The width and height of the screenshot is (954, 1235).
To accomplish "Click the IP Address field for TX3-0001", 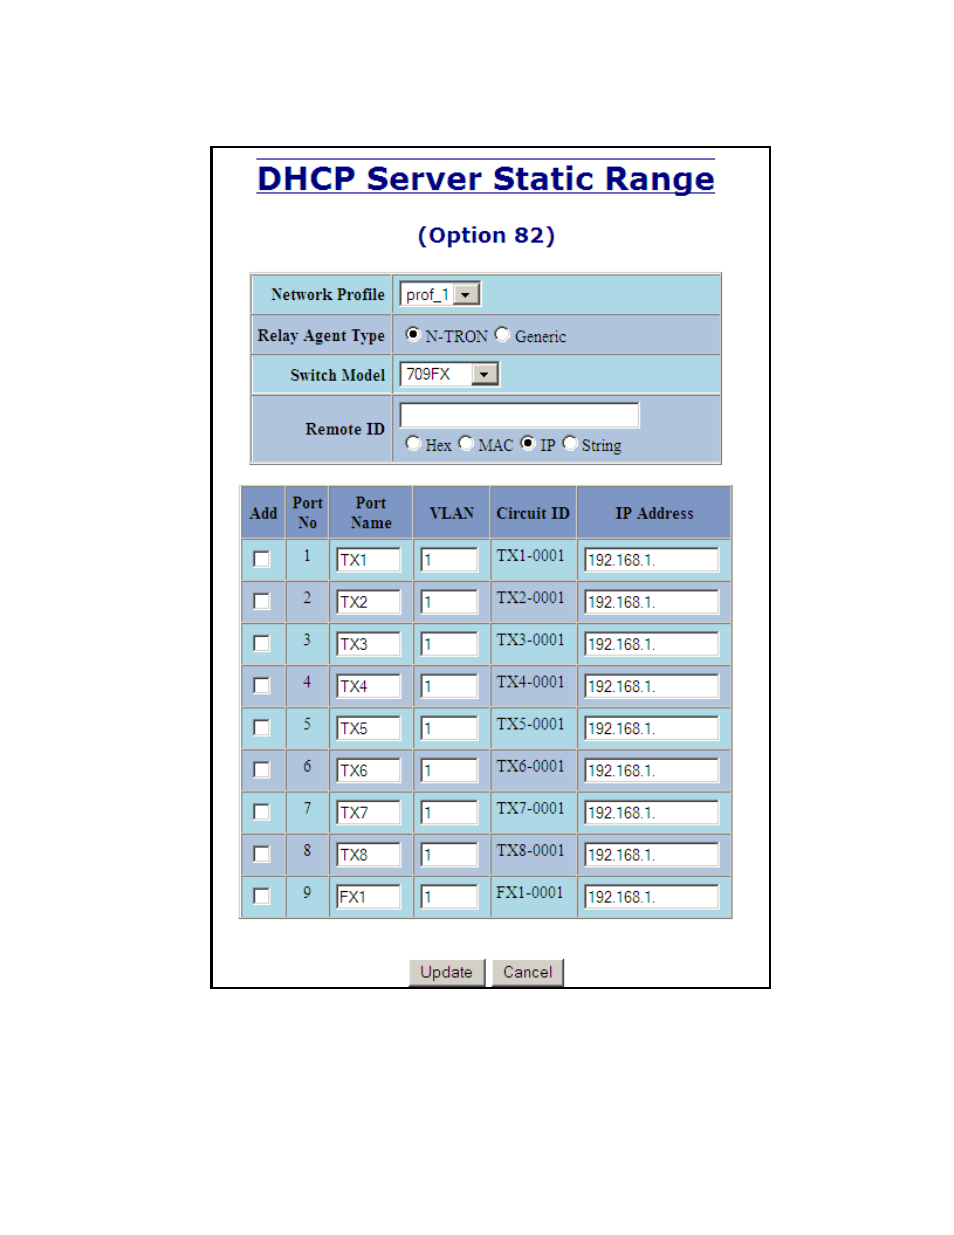I will [x=652, y=644].
